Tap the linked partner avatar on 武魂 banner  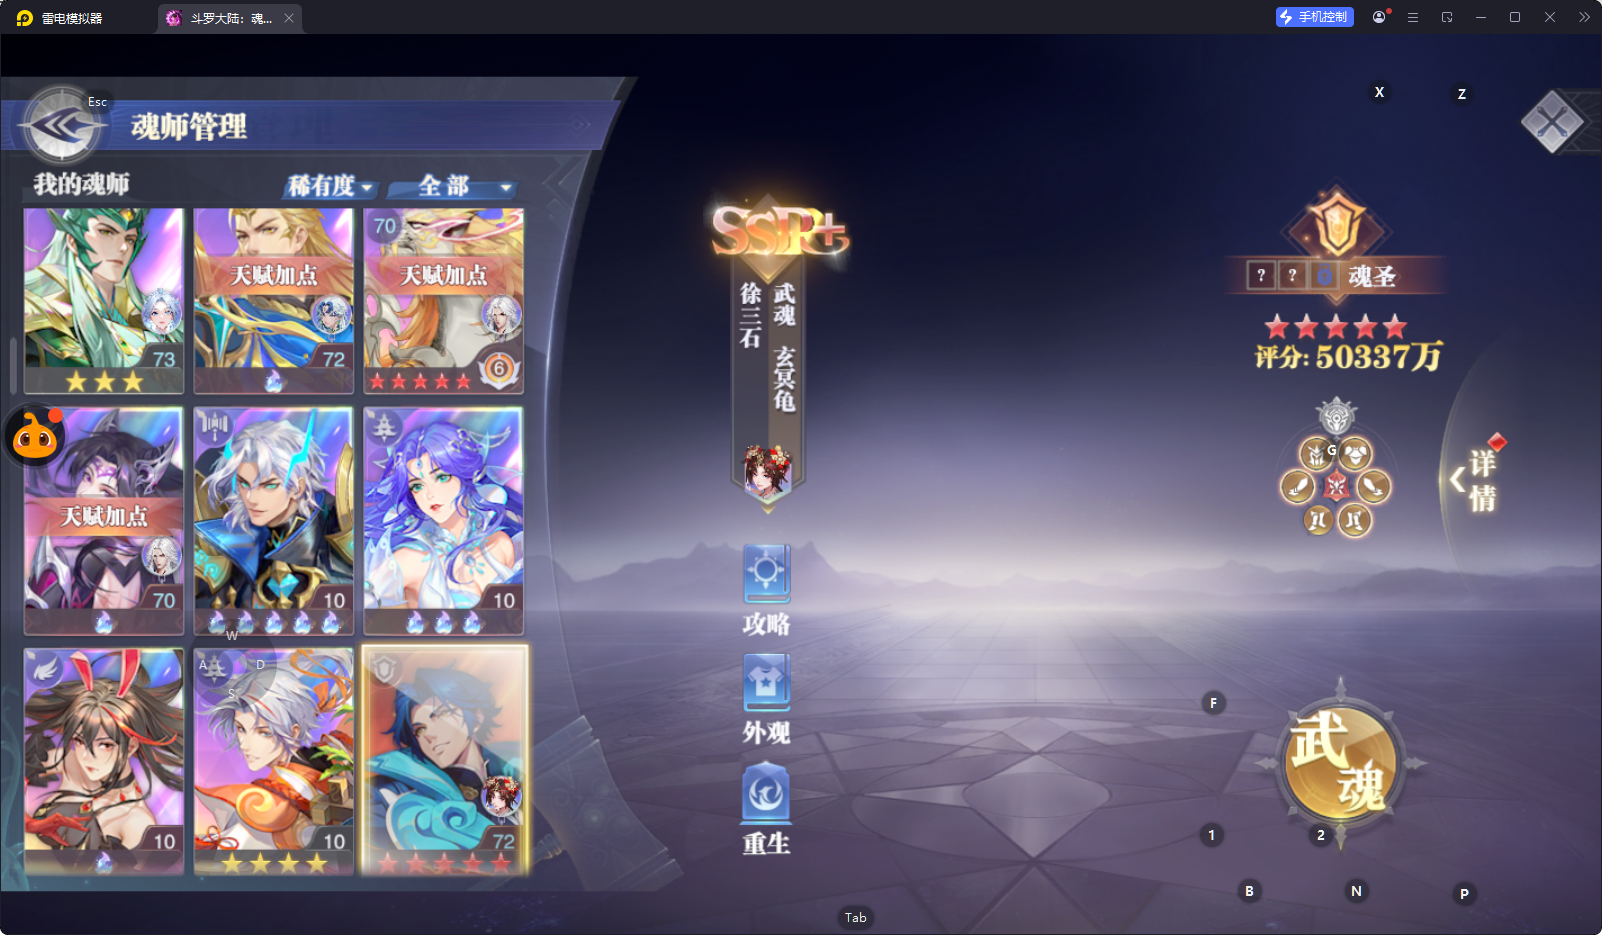(768, 470)
